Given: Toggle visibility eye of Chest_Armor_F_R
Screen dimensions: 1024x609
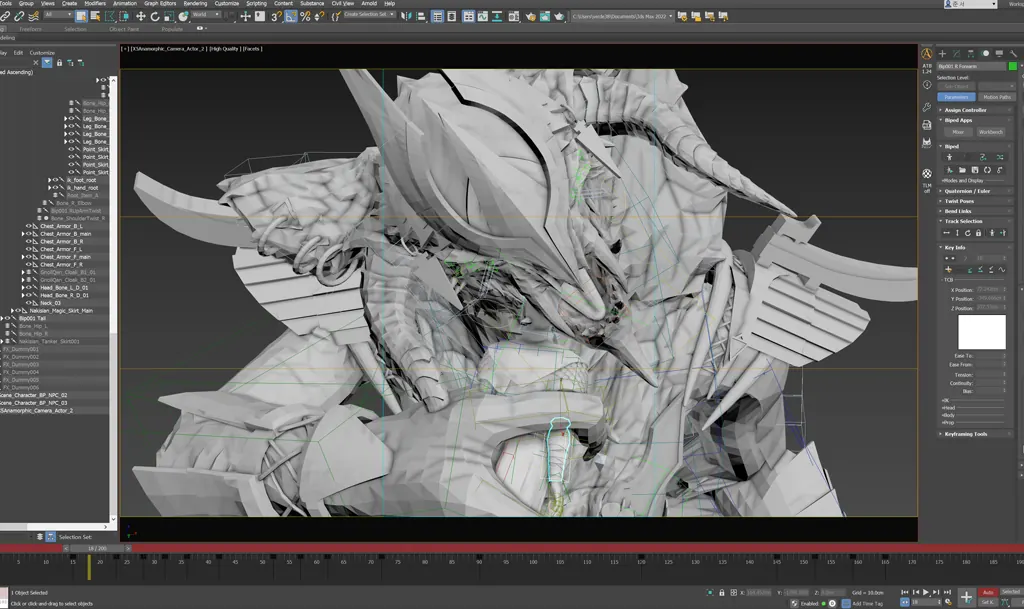Looking at the screenshot, I should (29, 265).
